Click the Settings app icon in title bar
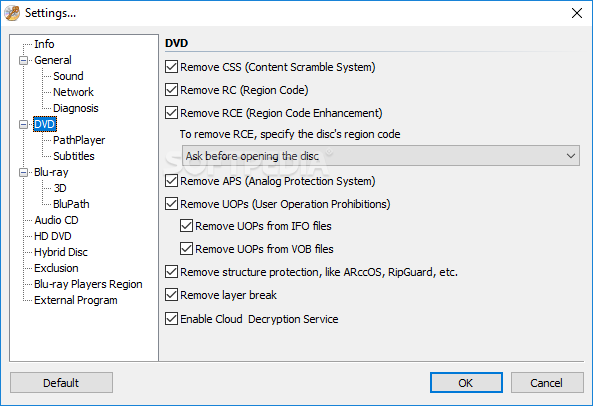 click(12, 13)
